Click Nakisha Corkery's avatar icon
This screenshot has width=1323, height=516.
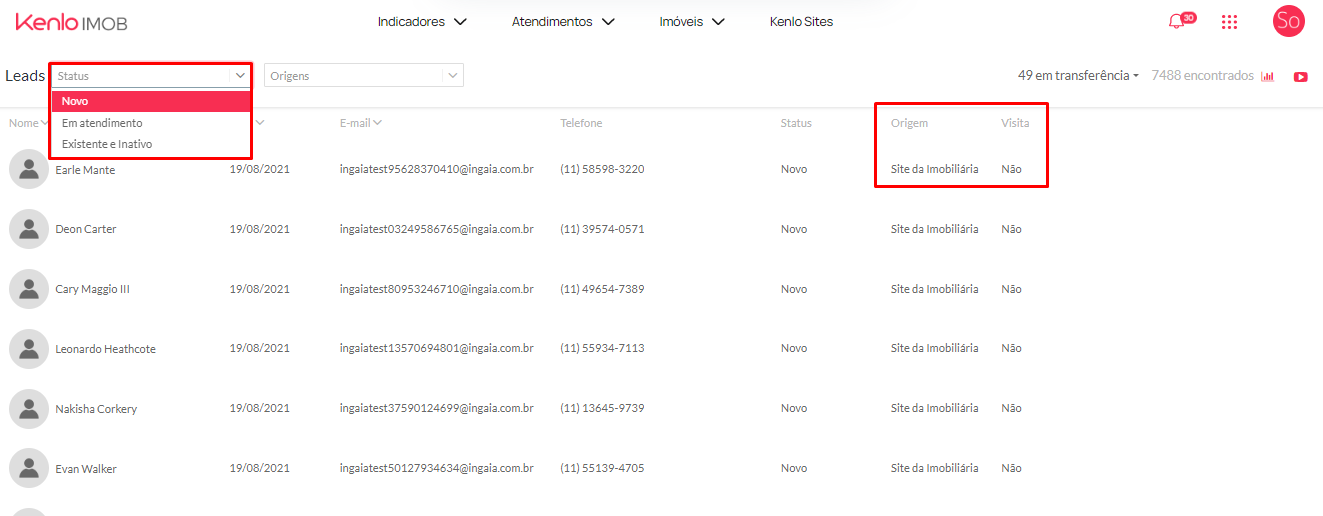(x=29, y=409)
